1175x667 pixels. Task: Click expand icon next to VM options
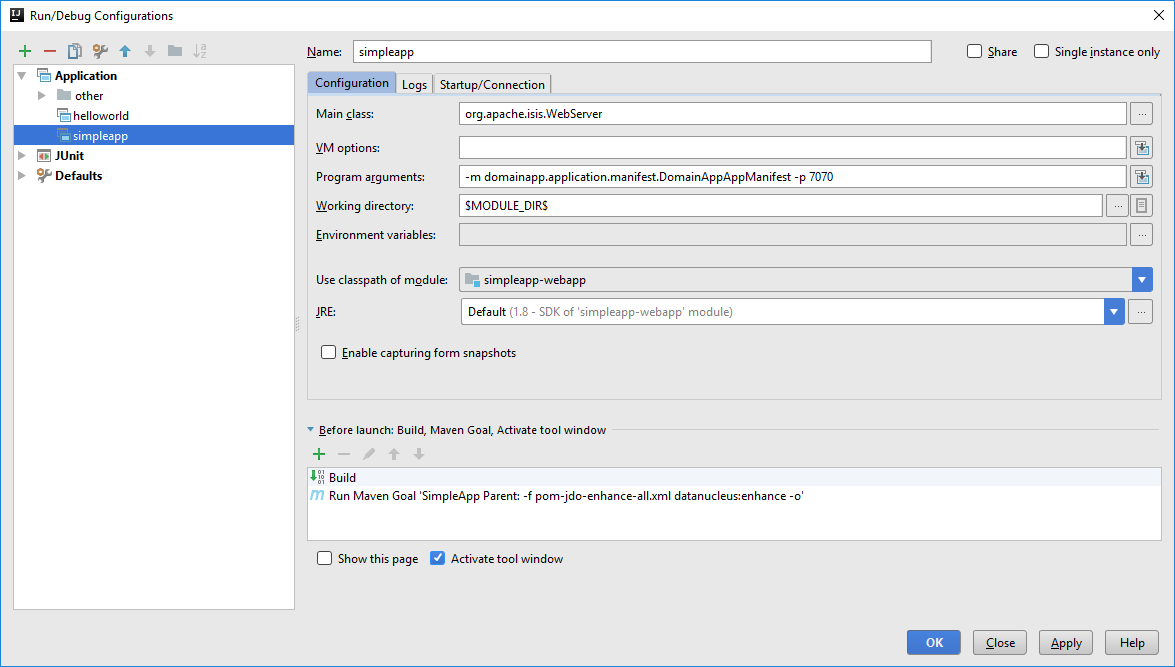[x=1141, y=148]
